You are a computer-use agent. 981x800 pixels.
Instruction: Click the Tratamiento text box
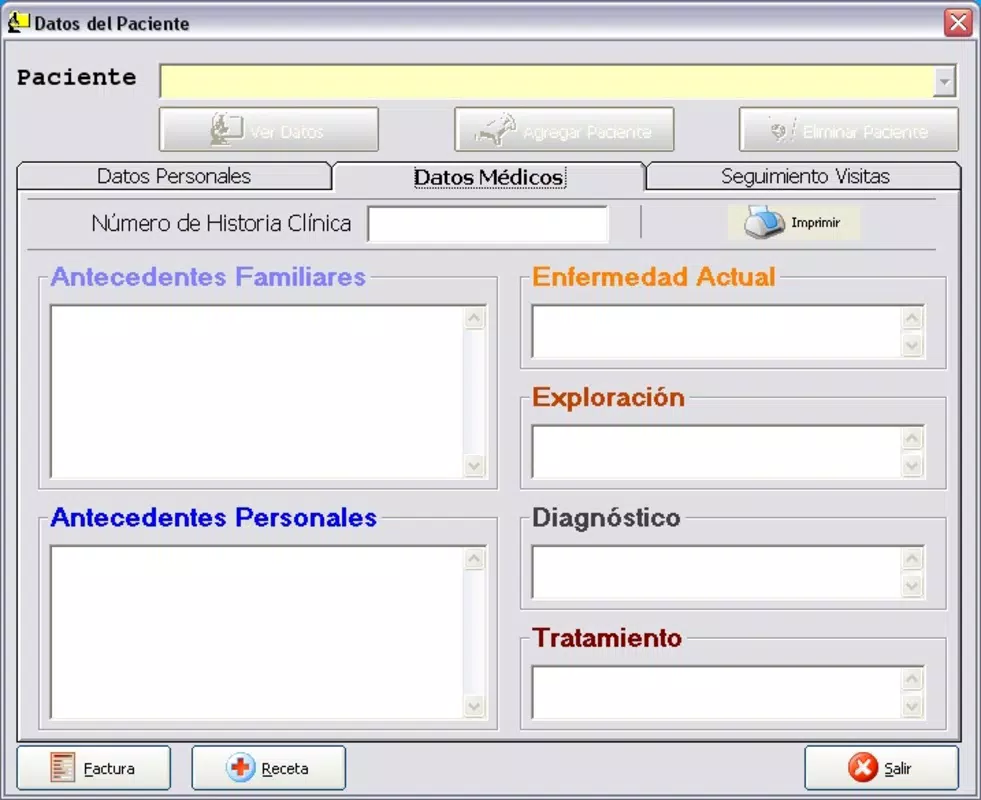[716, 692]
